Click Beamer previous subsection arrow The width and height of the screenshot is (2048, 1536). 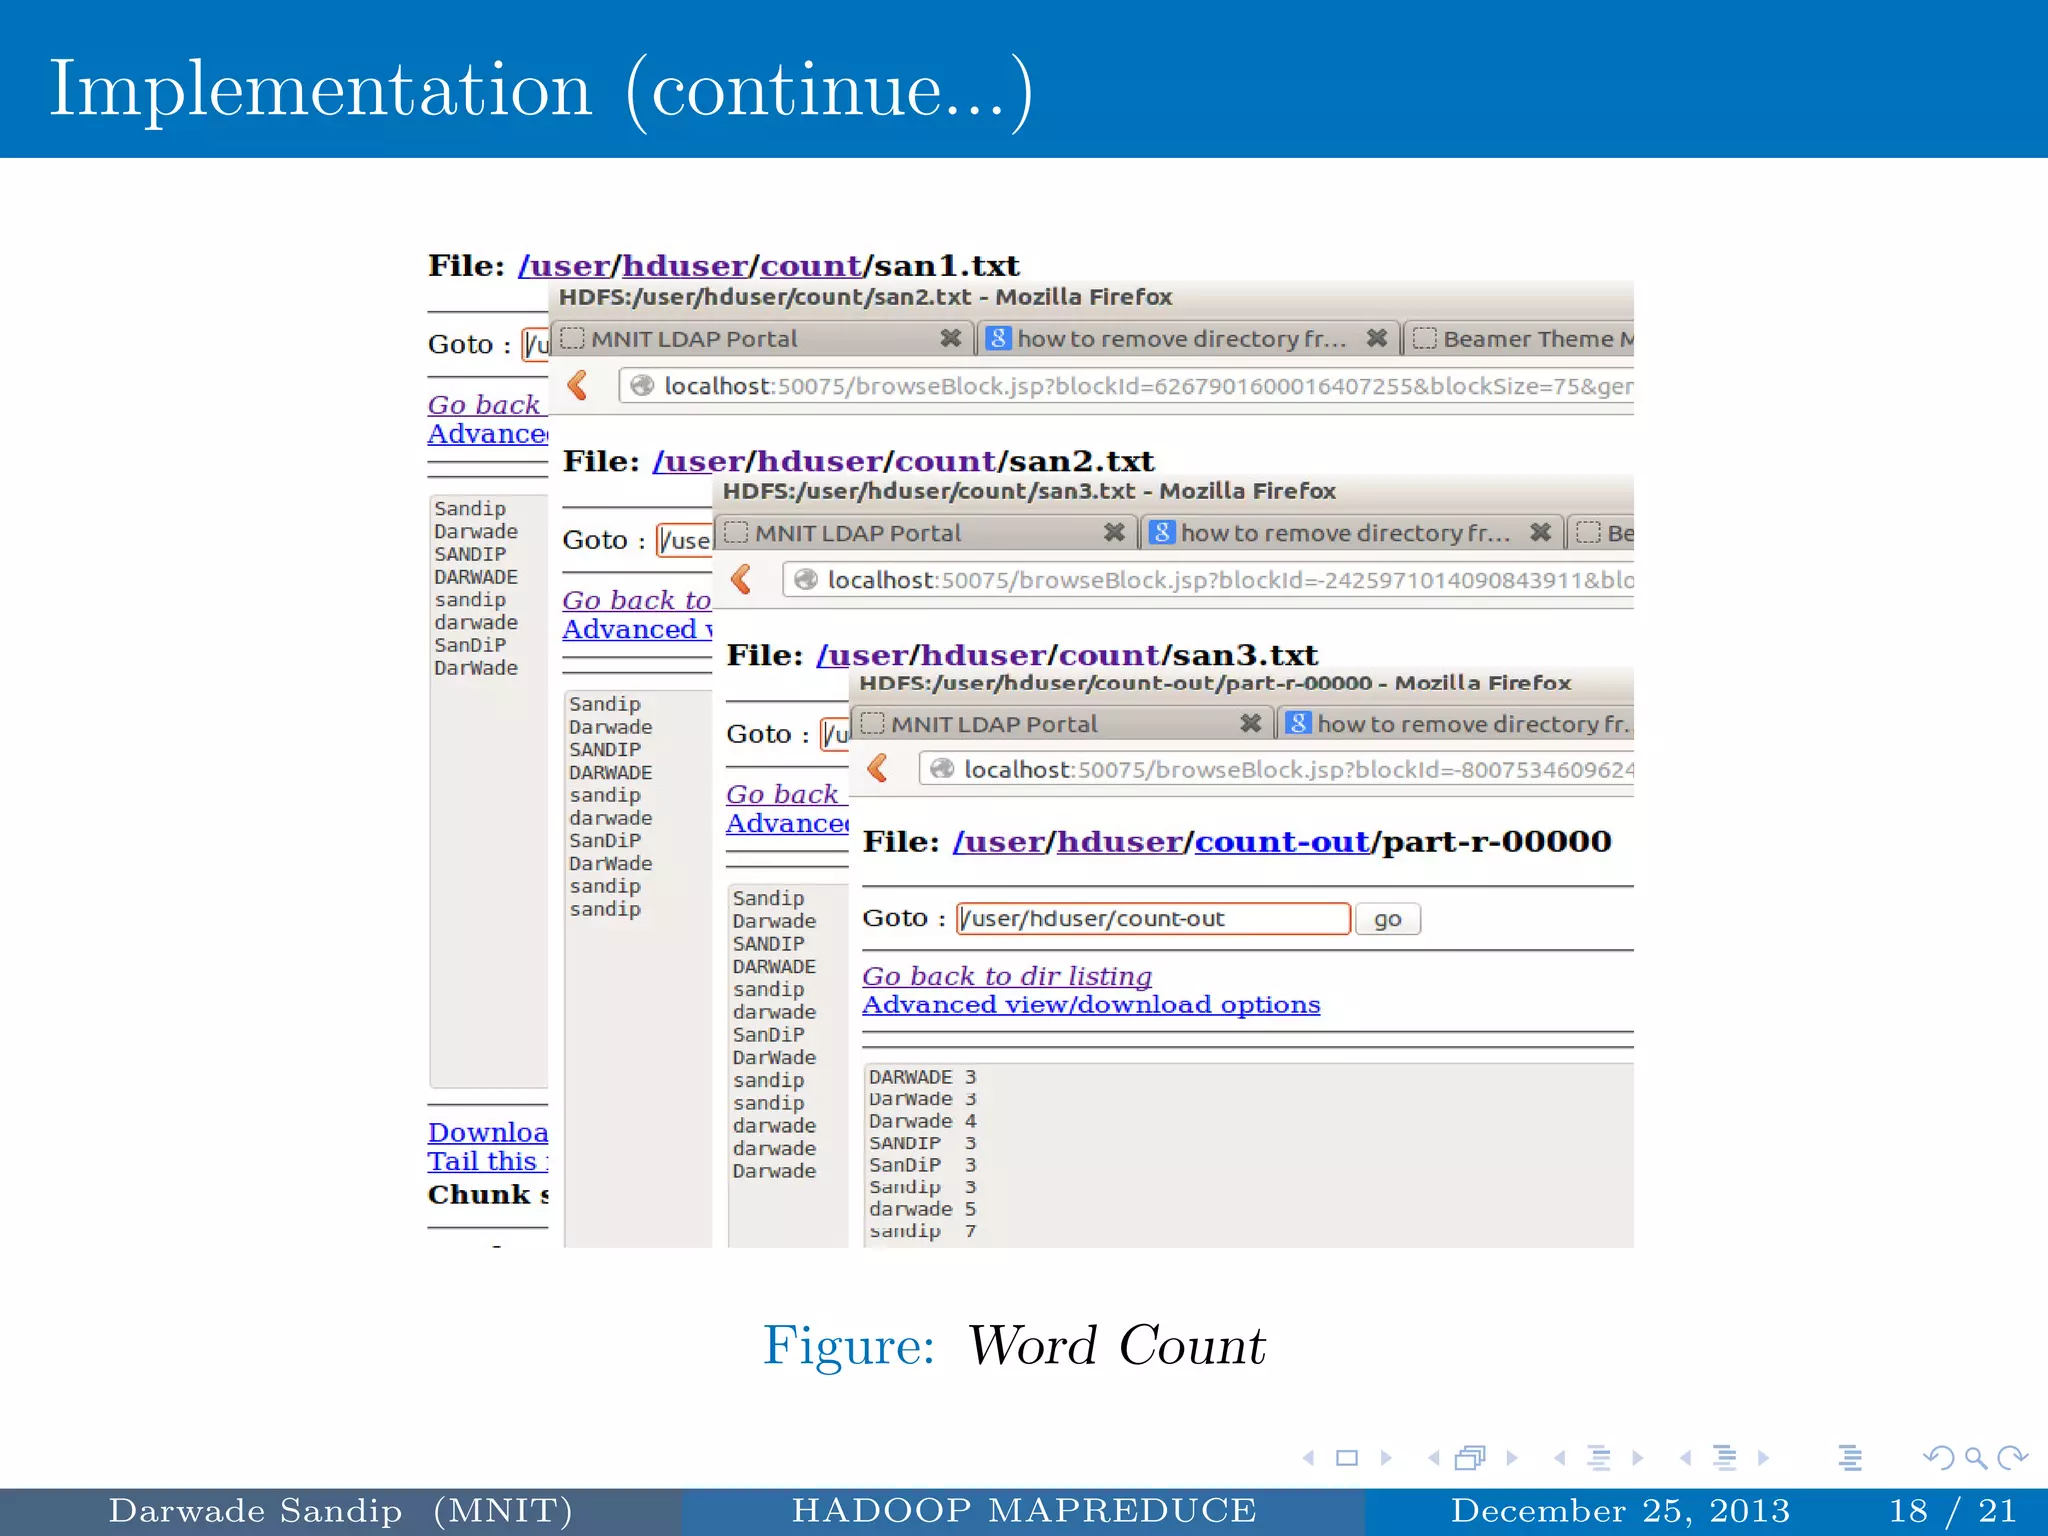(1560, 1458)
